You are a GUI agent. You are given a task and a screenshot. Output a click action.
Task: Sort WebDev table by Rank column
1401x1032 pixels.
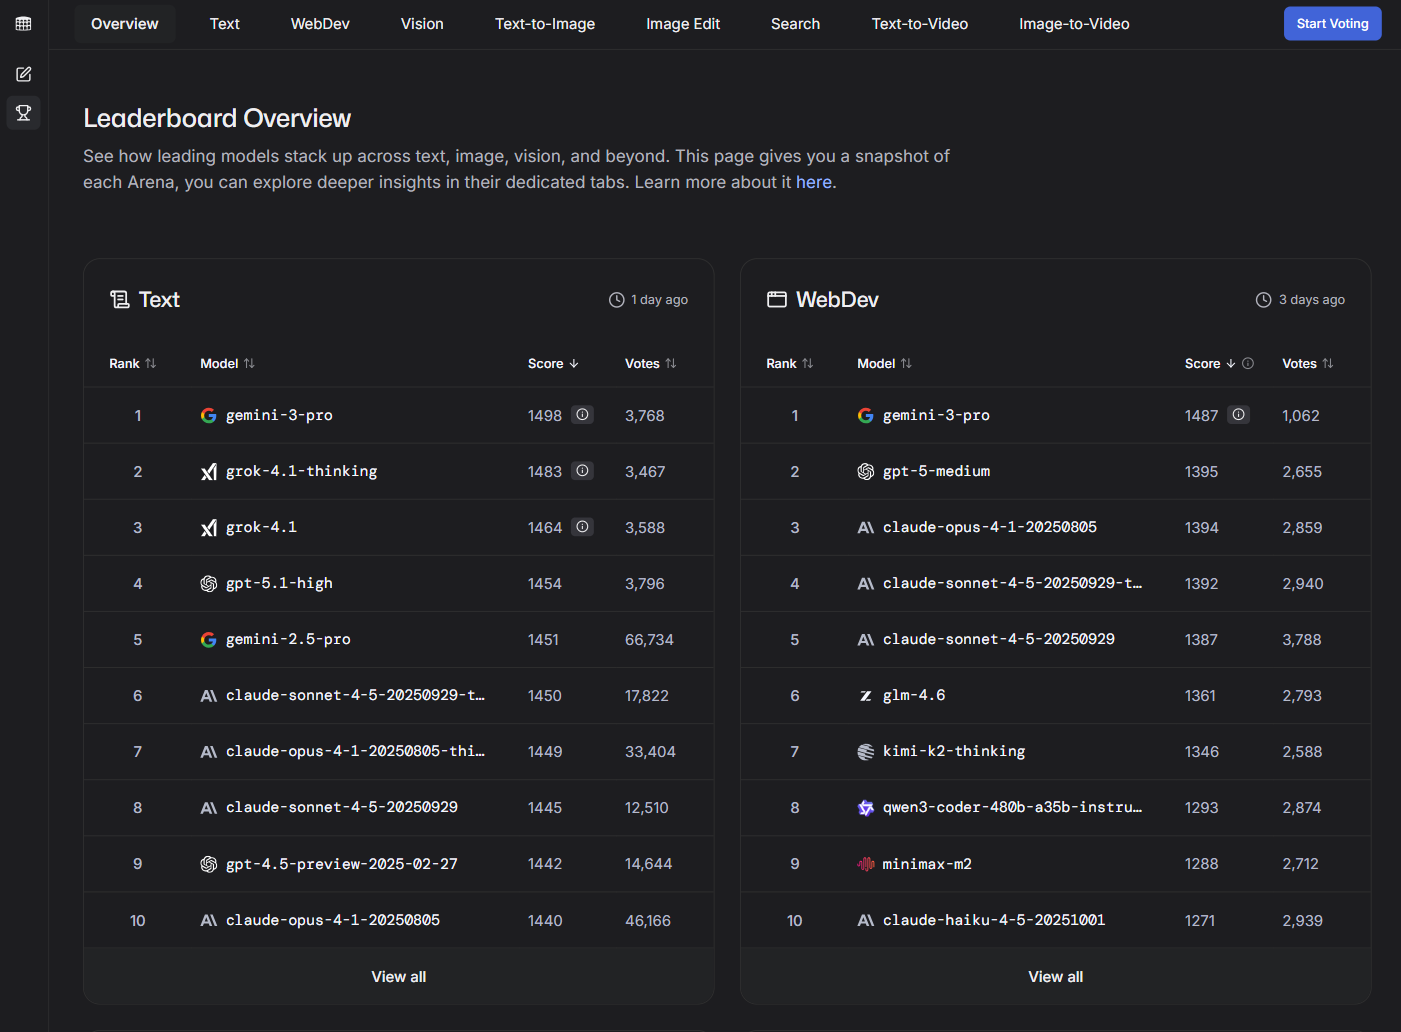click(x=790, y=364)
